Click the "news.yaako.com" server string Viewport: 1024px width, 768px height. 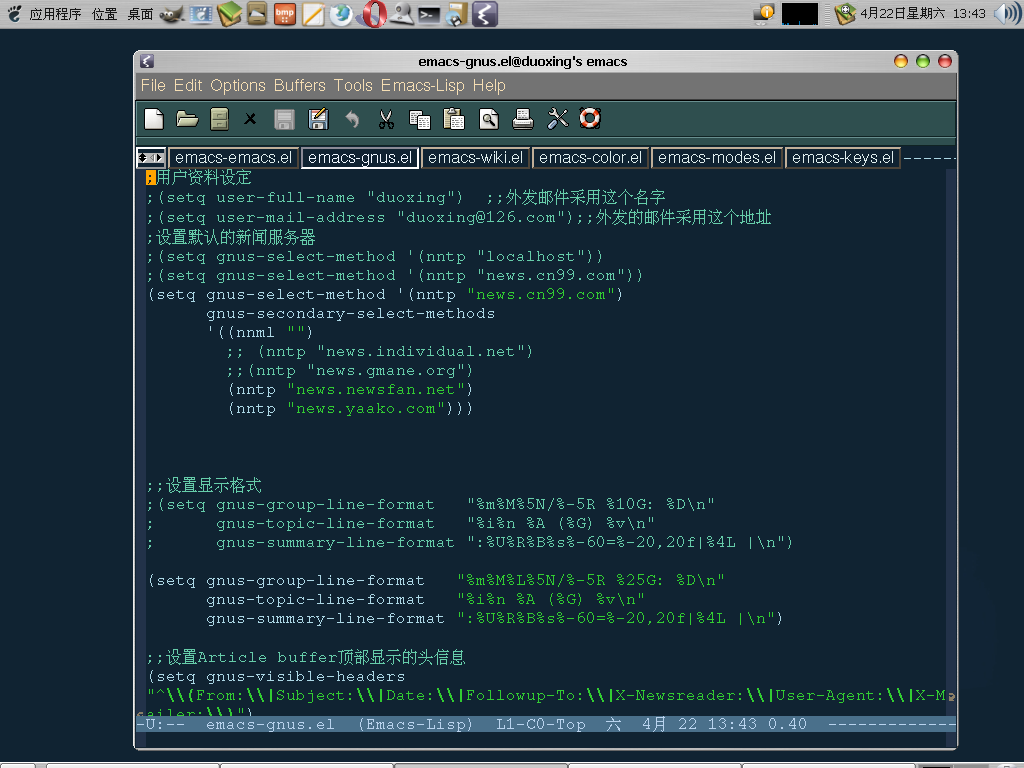[x=366, y=409]
